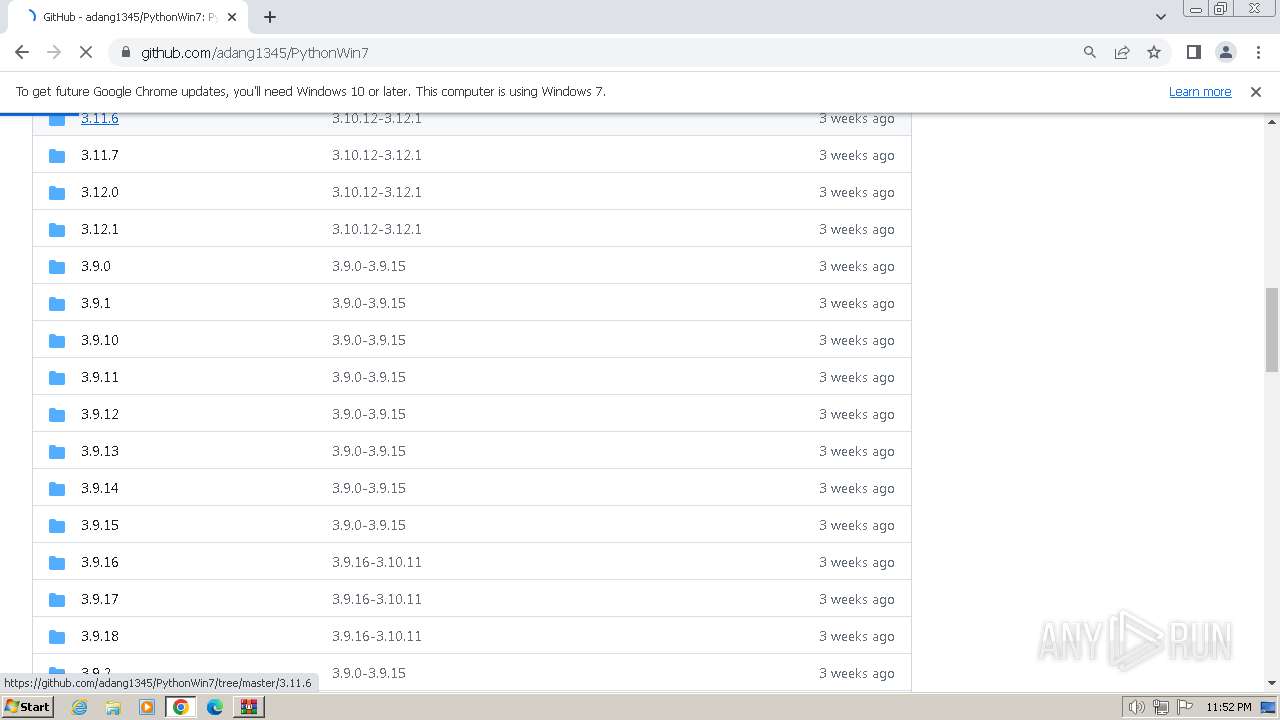Image resolution: width=1280 pixels, height=720 pixels.
Task: Open the 3.9.15 folder
Action: [100, 525]
